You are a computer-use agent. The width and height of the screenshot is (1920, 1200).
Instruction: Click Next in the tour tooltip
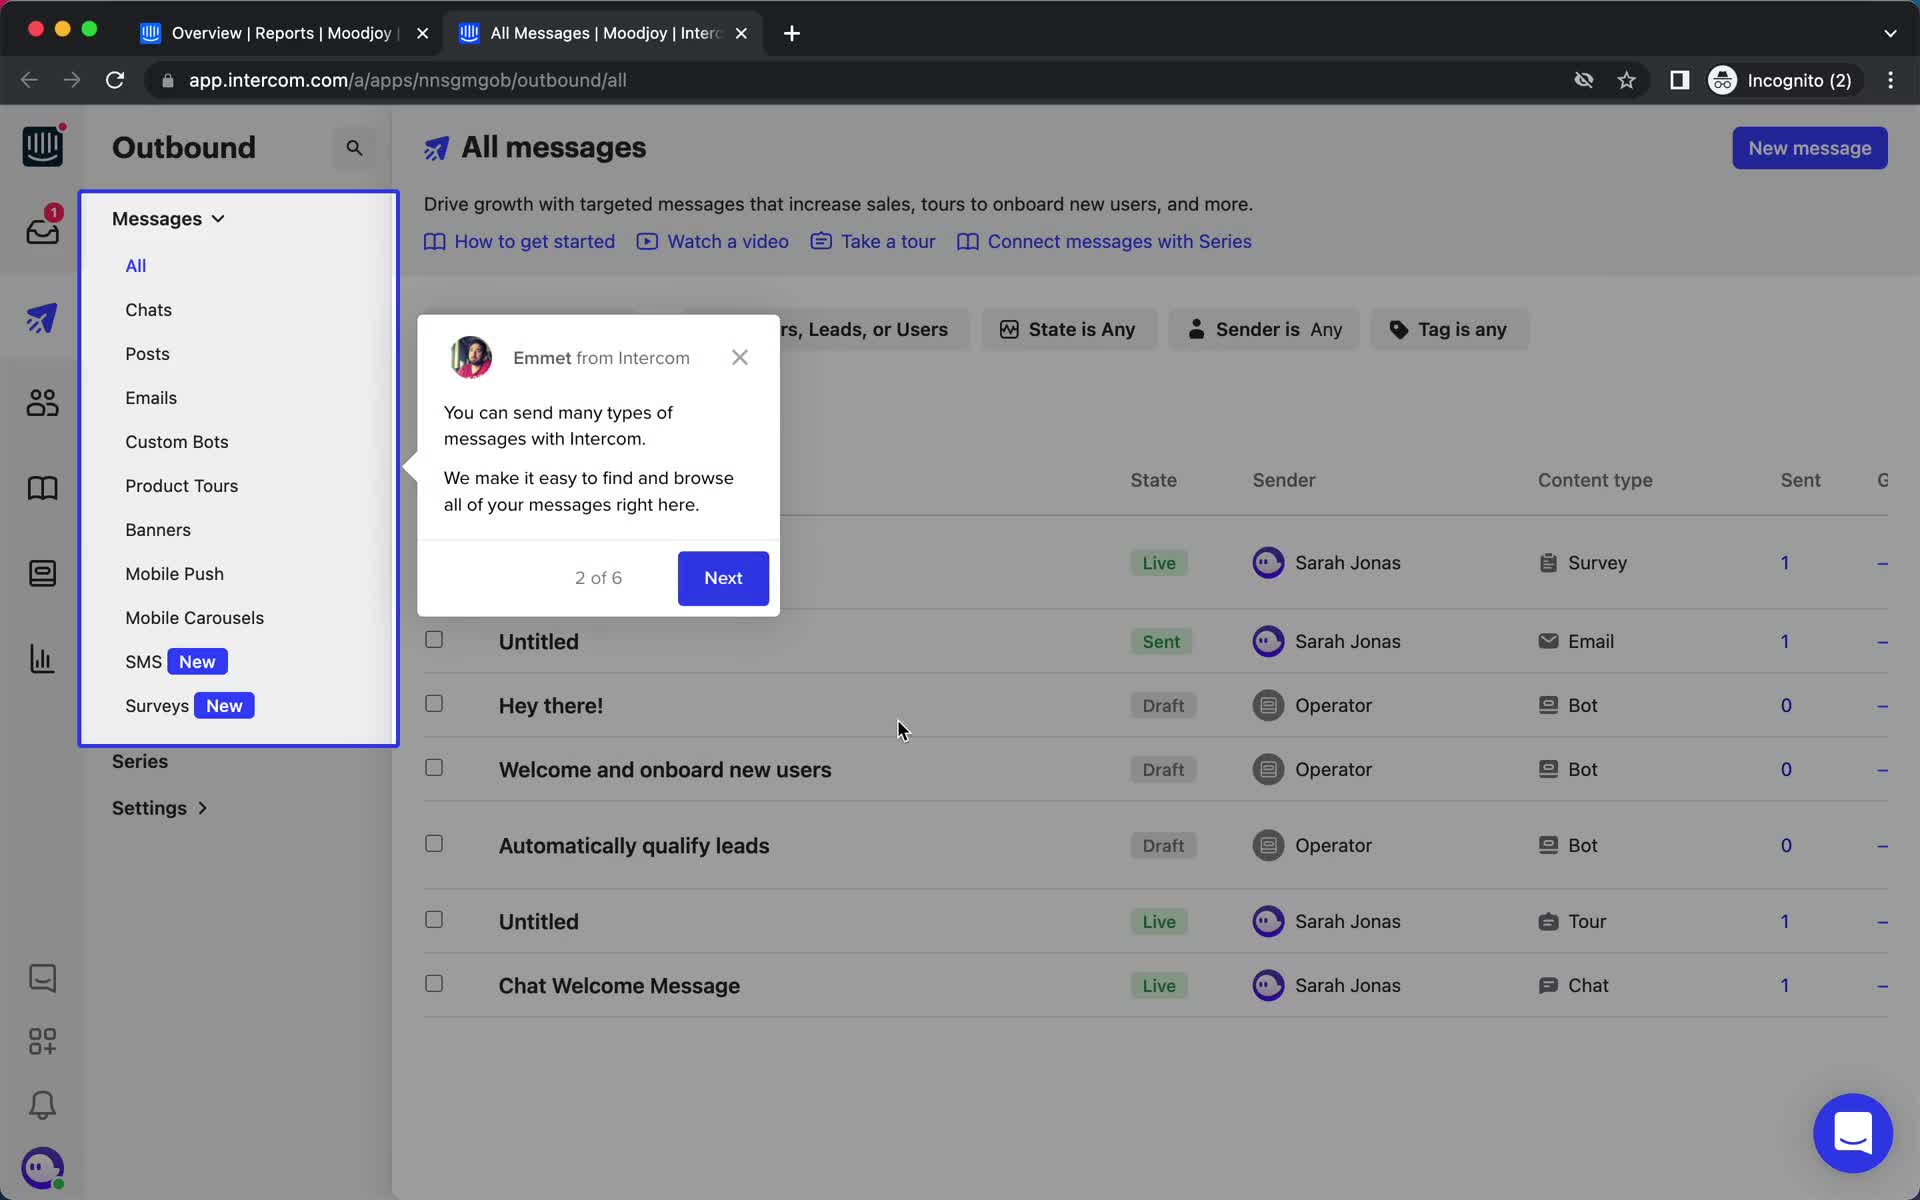[723, 578]
